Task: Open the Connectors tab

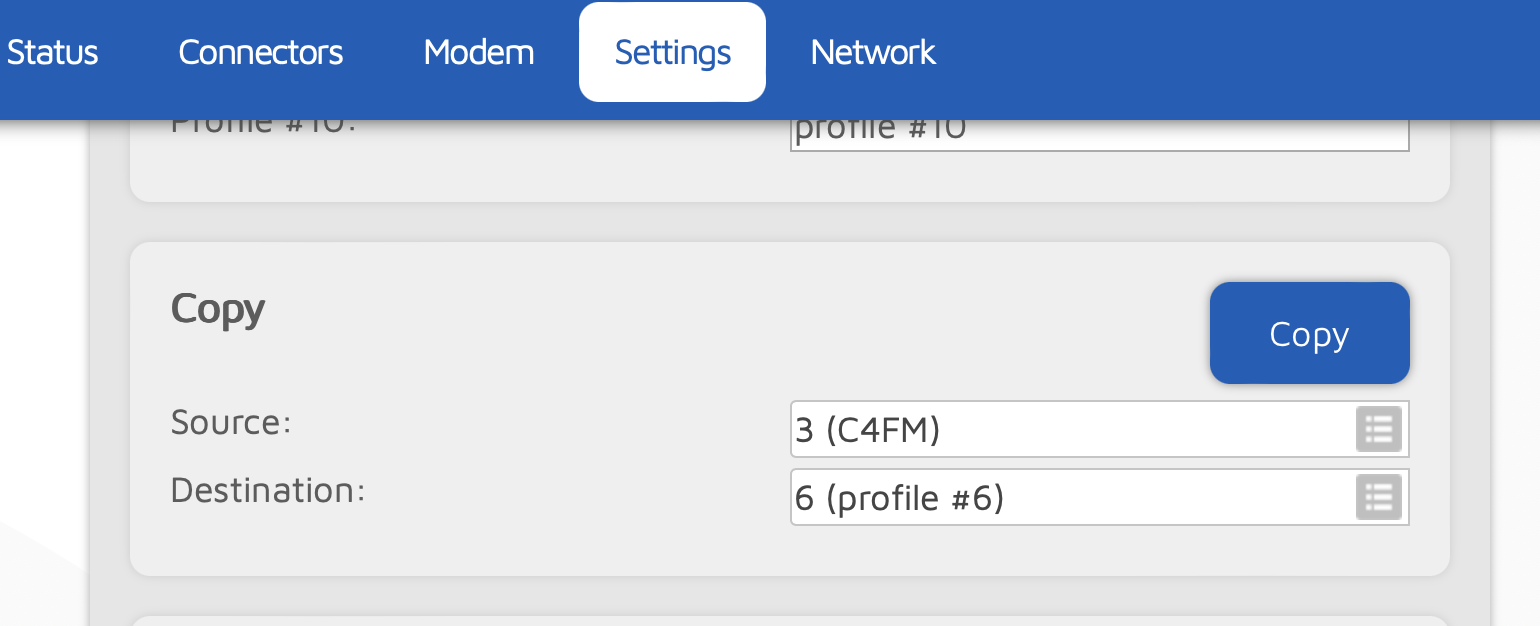Action: (260, 52)
